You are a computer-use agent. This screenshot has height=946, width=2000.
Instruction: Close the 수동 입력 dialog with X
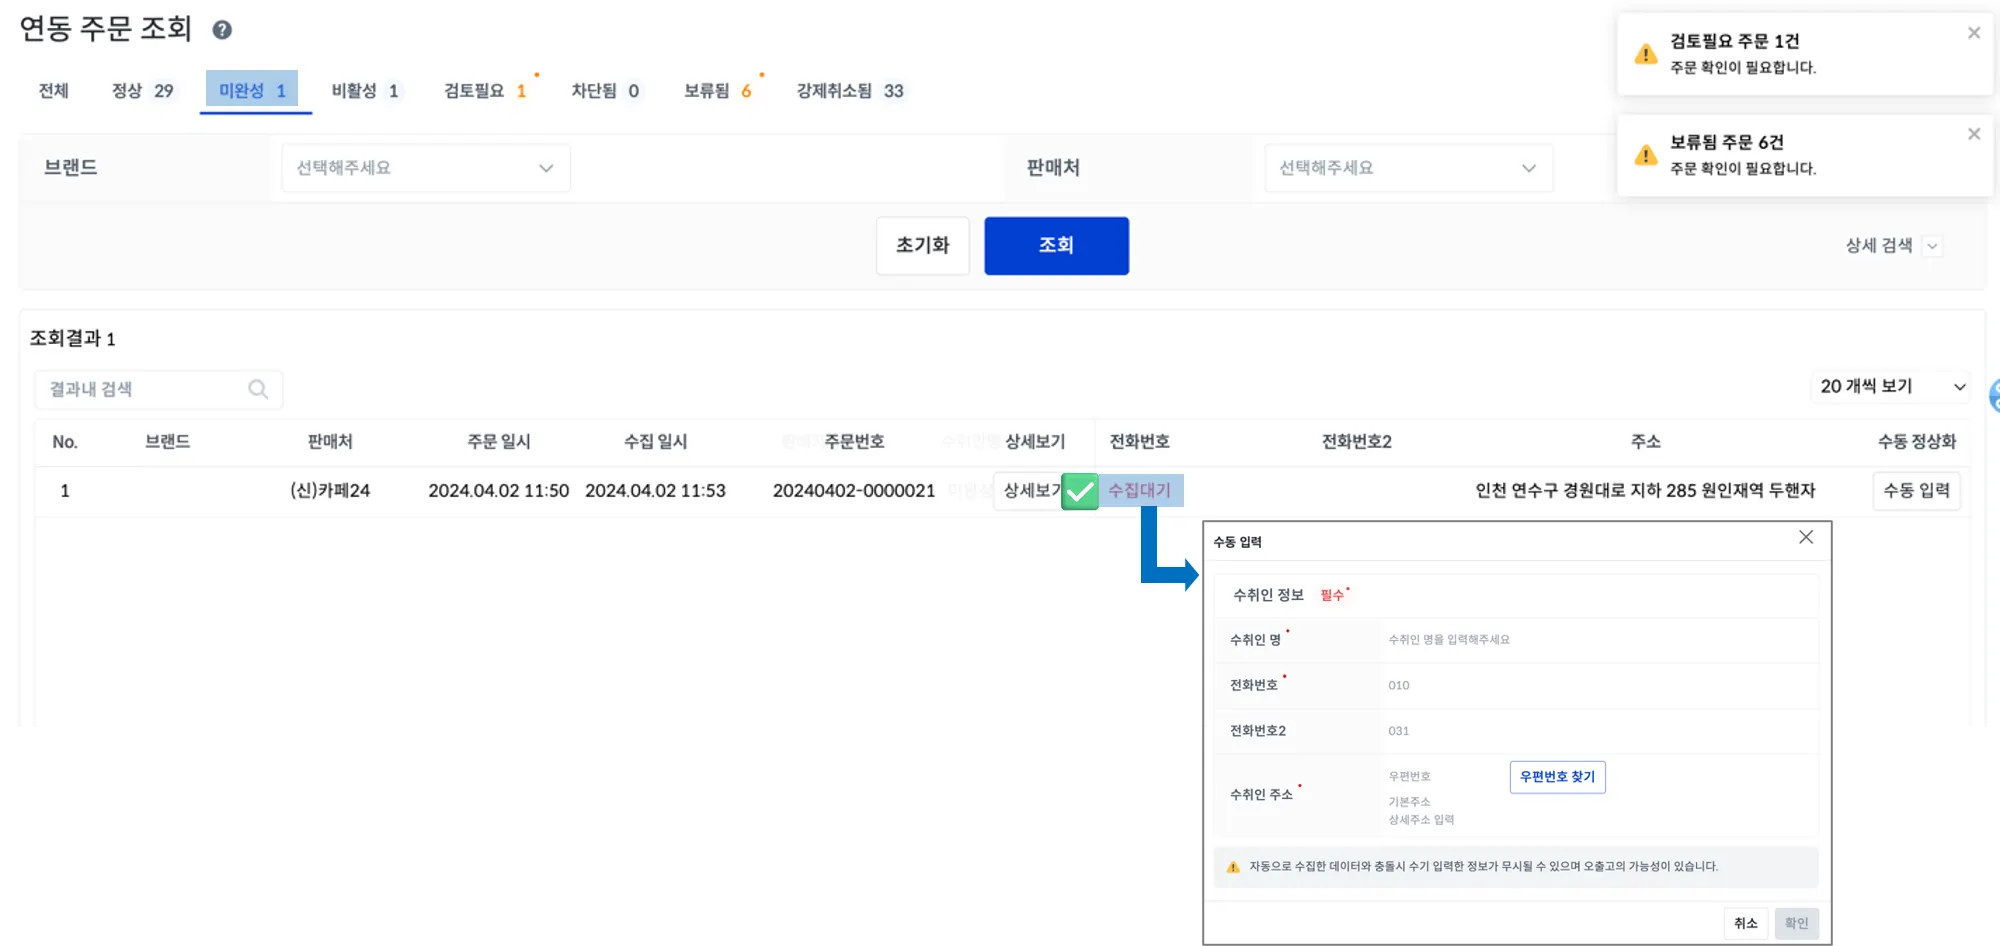1806,538
